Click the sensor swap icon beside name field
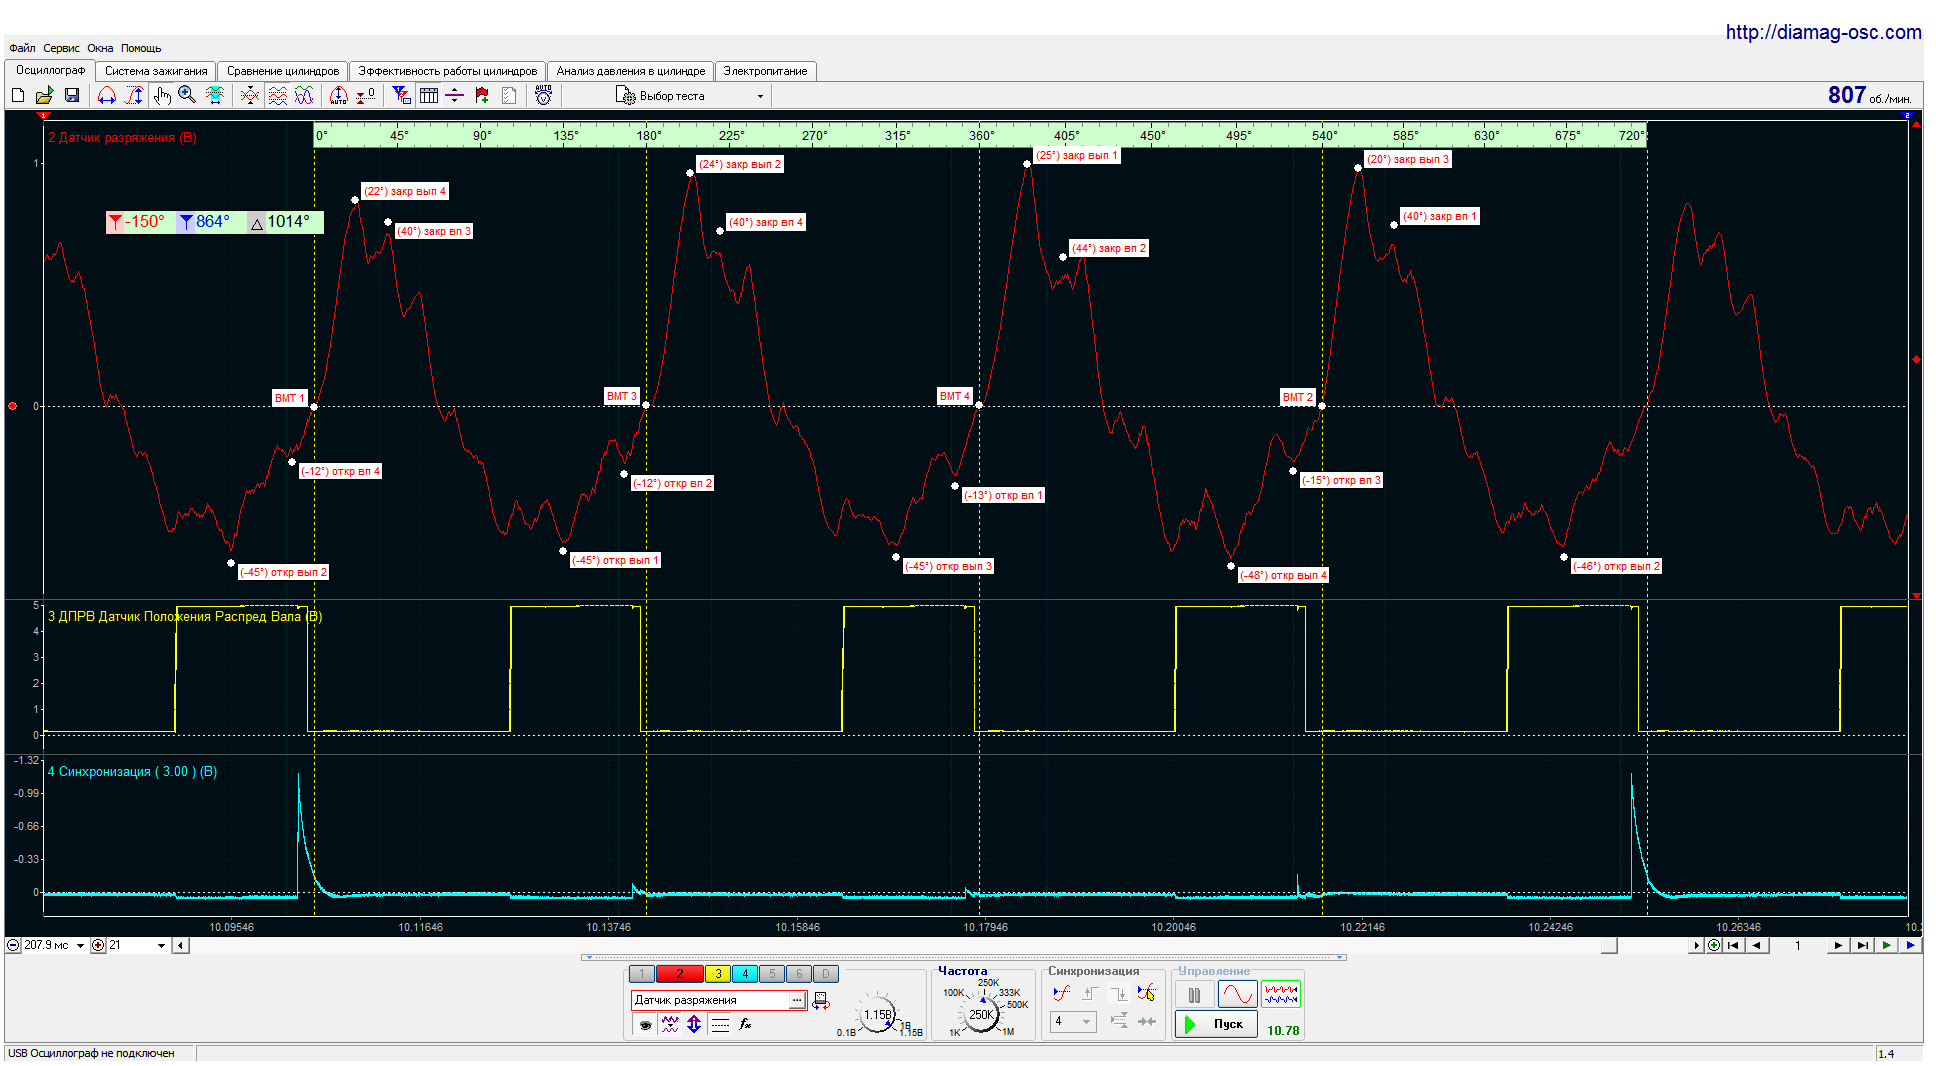1936x1066 pixels. [x=821, y=1001]
